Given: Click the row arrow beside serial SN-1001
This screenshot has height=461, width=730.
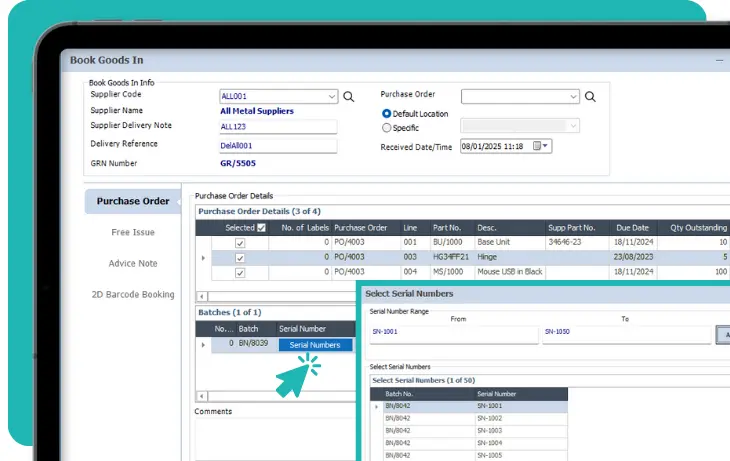Looking at the screenshot, I should point(377,407).
